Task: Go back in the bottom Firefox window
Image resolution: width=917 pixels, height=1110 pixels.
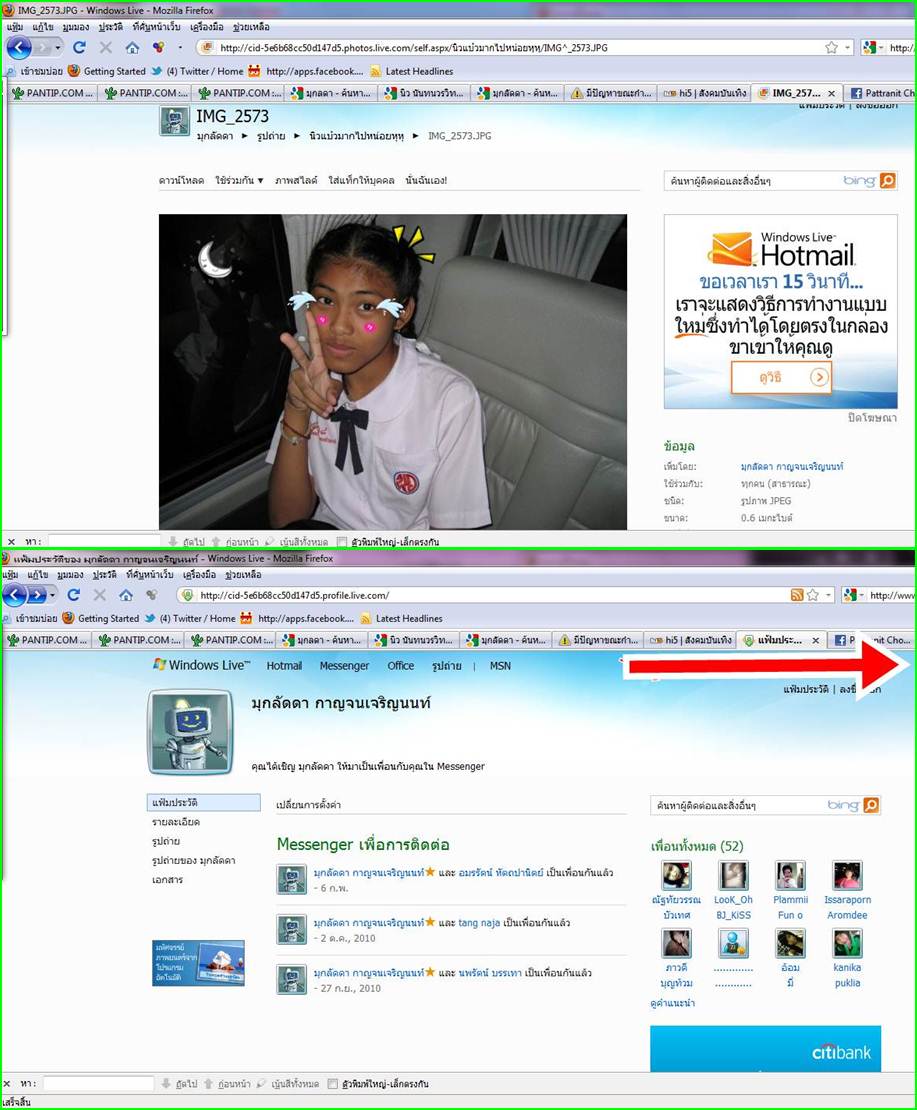Action: click(x=13, y=595)
